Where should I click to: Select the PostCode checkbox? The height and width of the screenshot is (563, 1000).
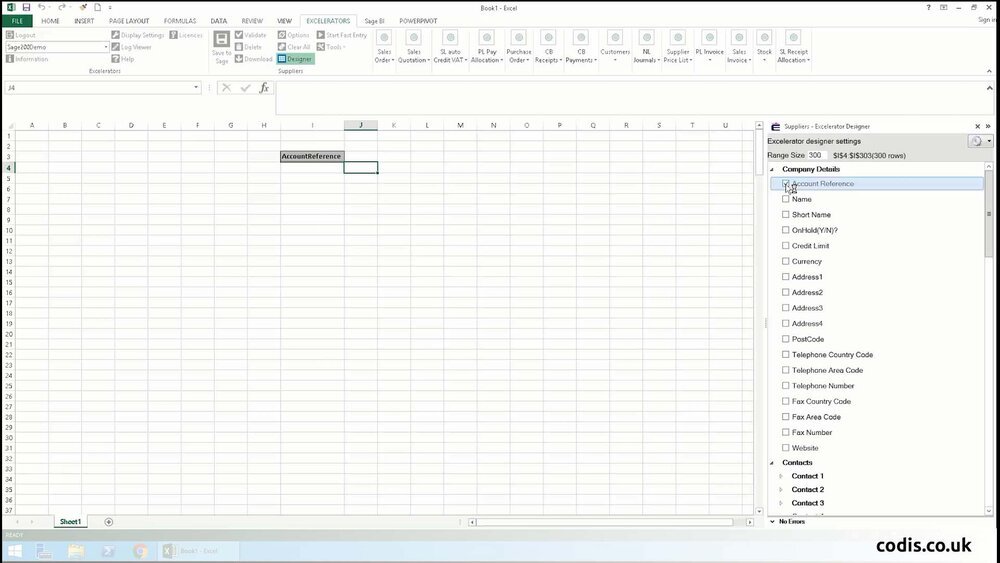pyautogui.click(x=786, y=339)
